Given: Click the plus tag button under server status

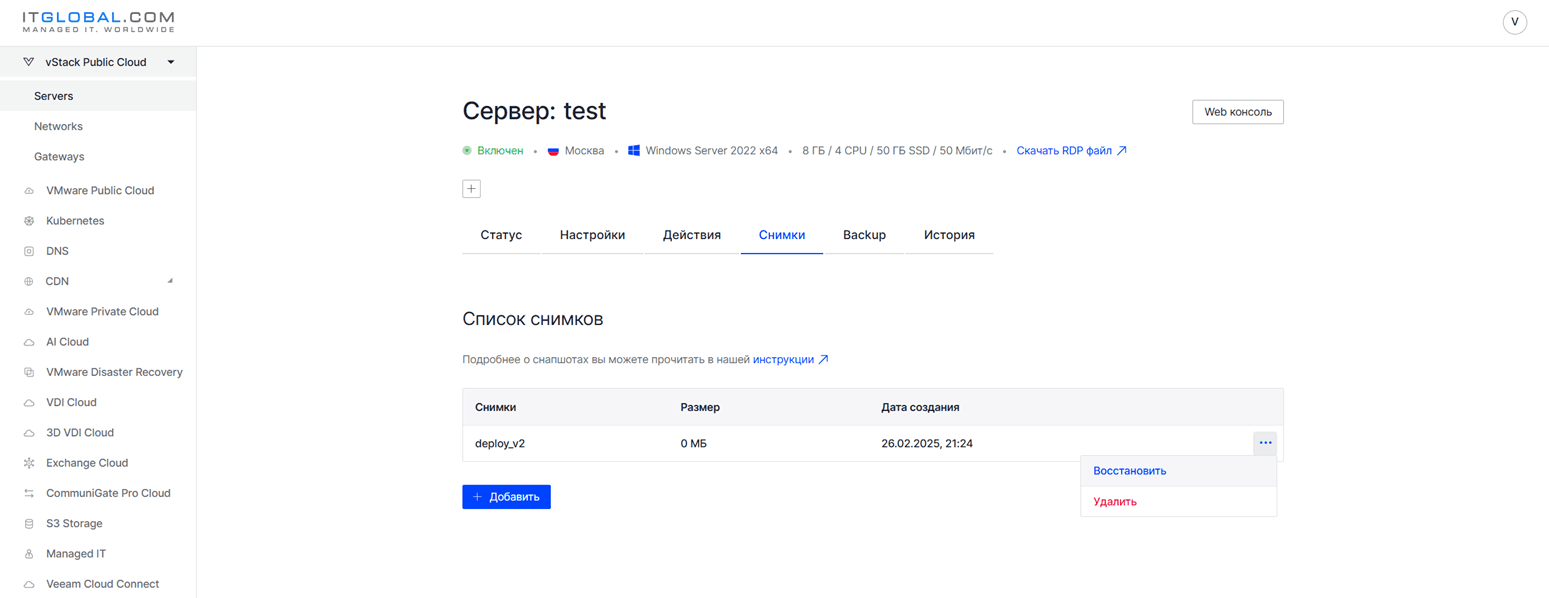Looking at the screenshot, I should point(471,189).
